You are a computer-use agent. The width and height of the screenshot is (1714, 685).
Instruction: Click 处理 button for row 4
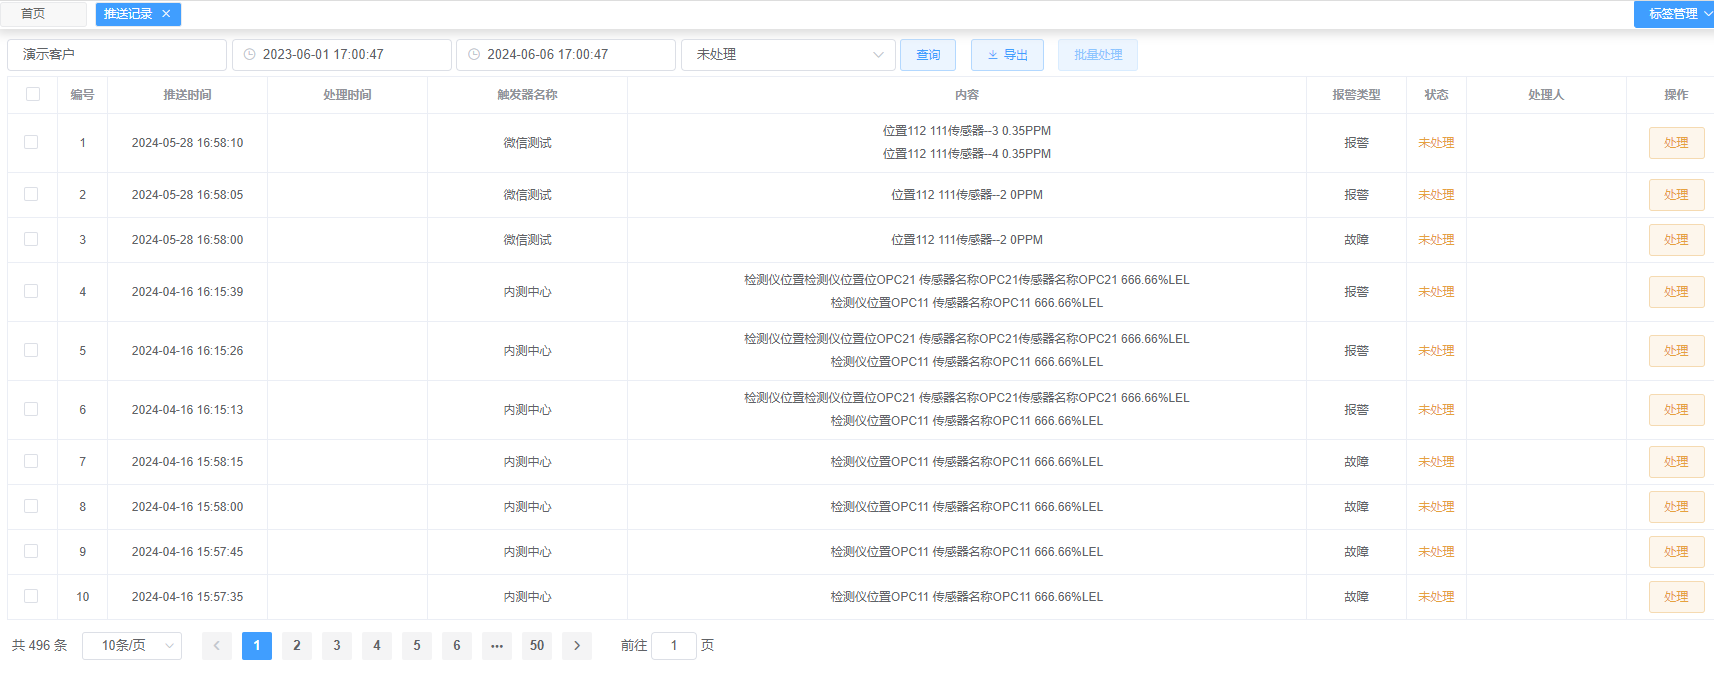point(1676,292)
